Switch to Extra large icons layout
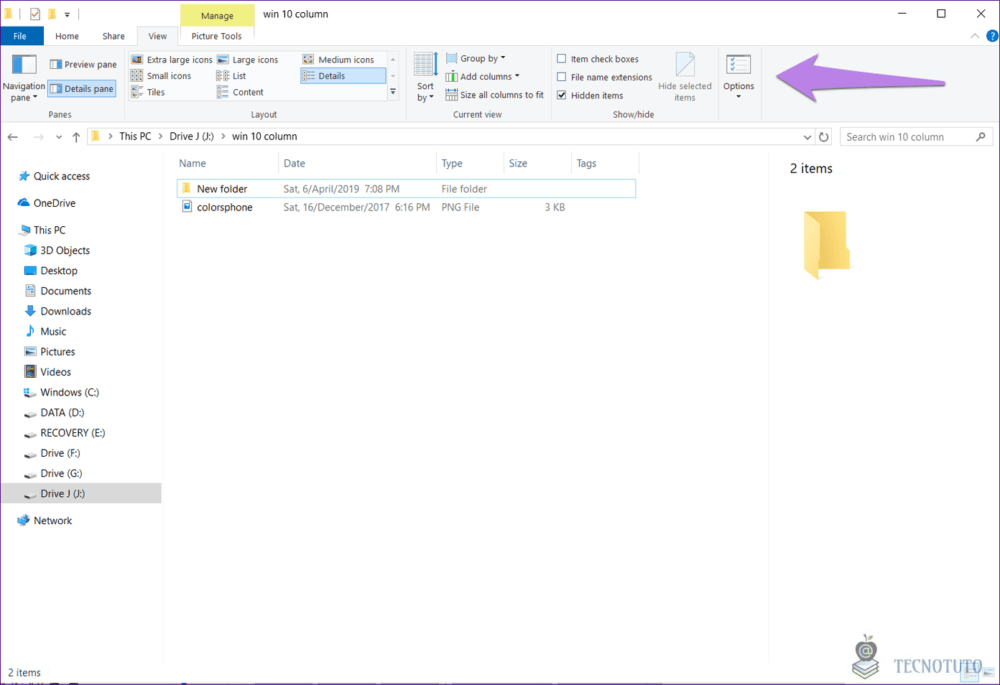 pyautogui.click(x=172, y=59)
